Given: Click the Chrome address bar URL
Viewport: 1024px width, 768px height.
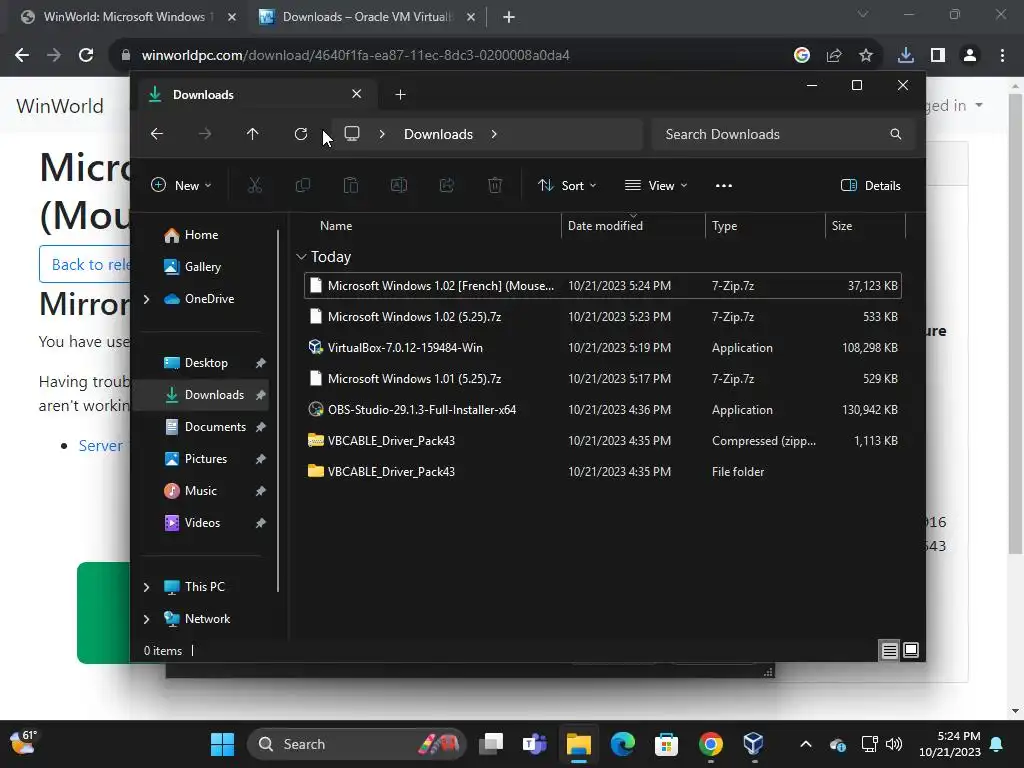Looking at the screenshot, I should tap(356, 56).
